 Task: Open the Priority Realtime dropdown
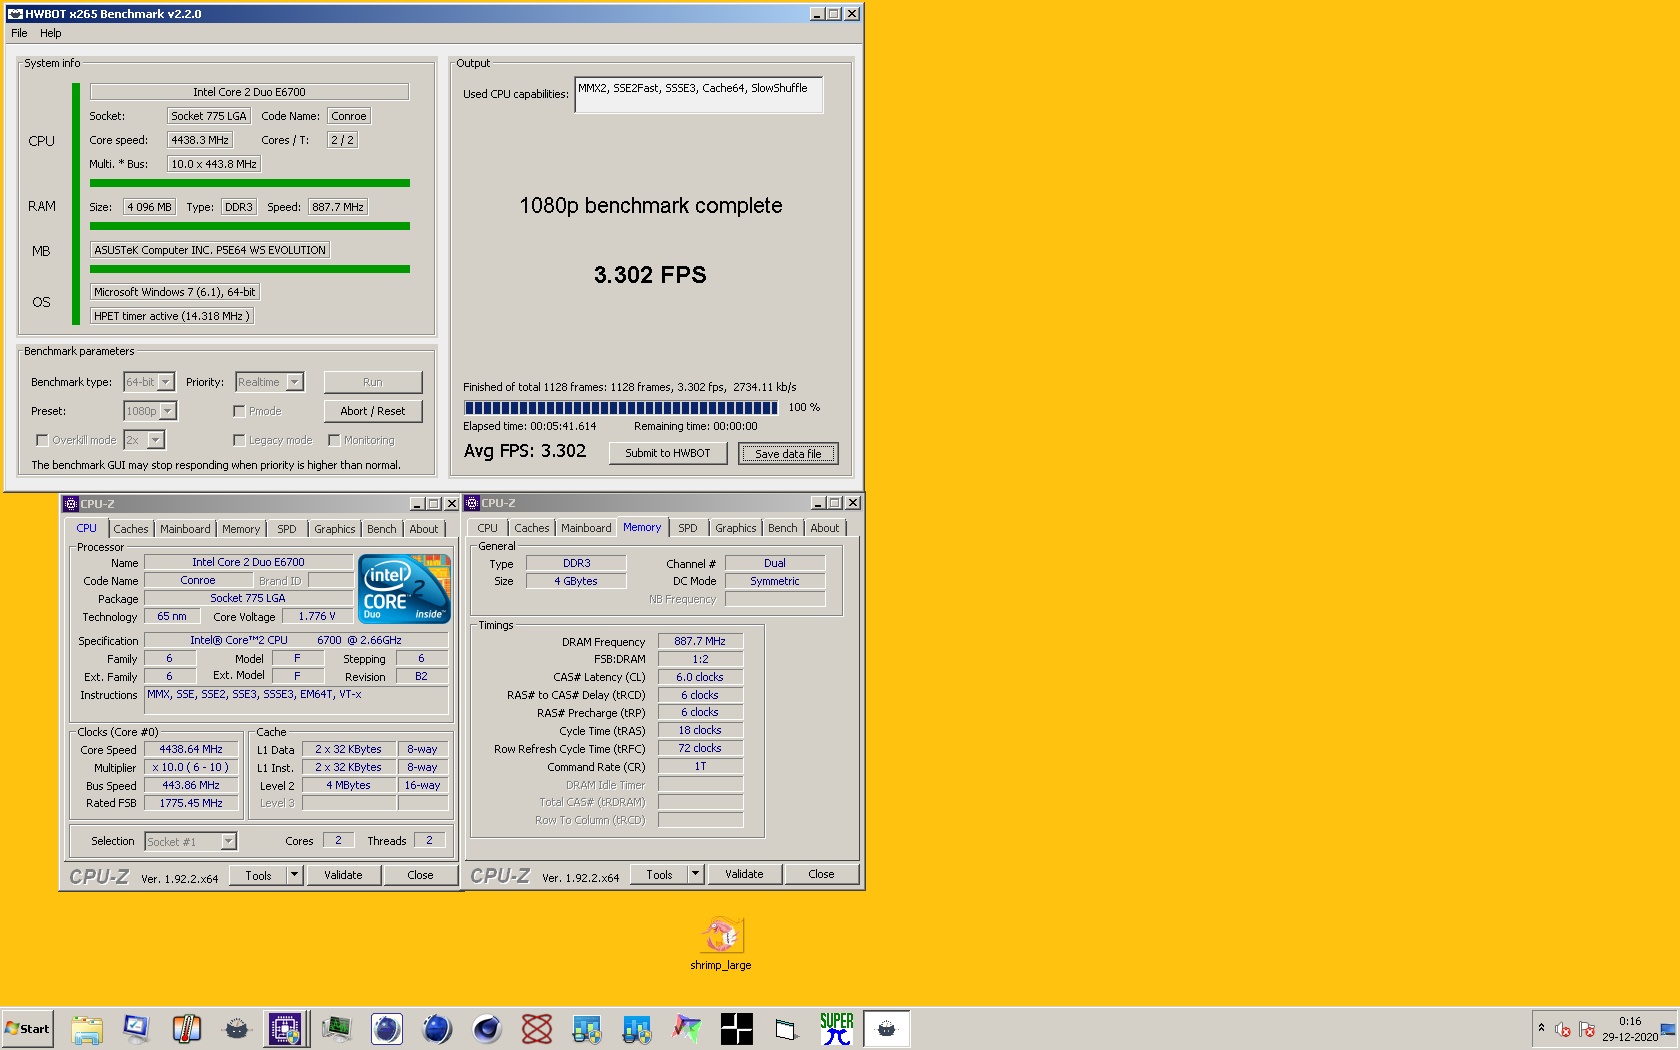click(269, 382)
